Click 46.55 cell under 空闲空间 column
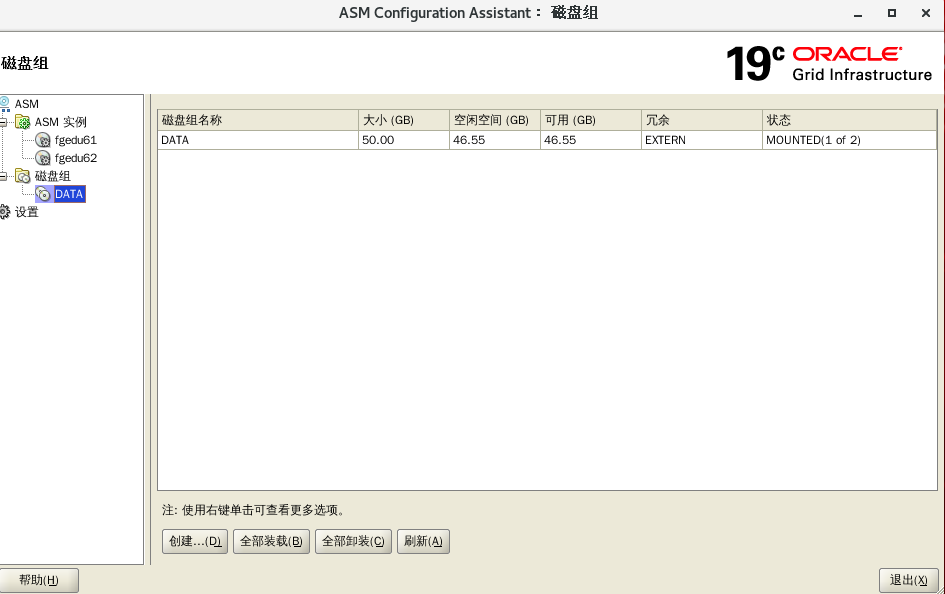 (495, 140)
